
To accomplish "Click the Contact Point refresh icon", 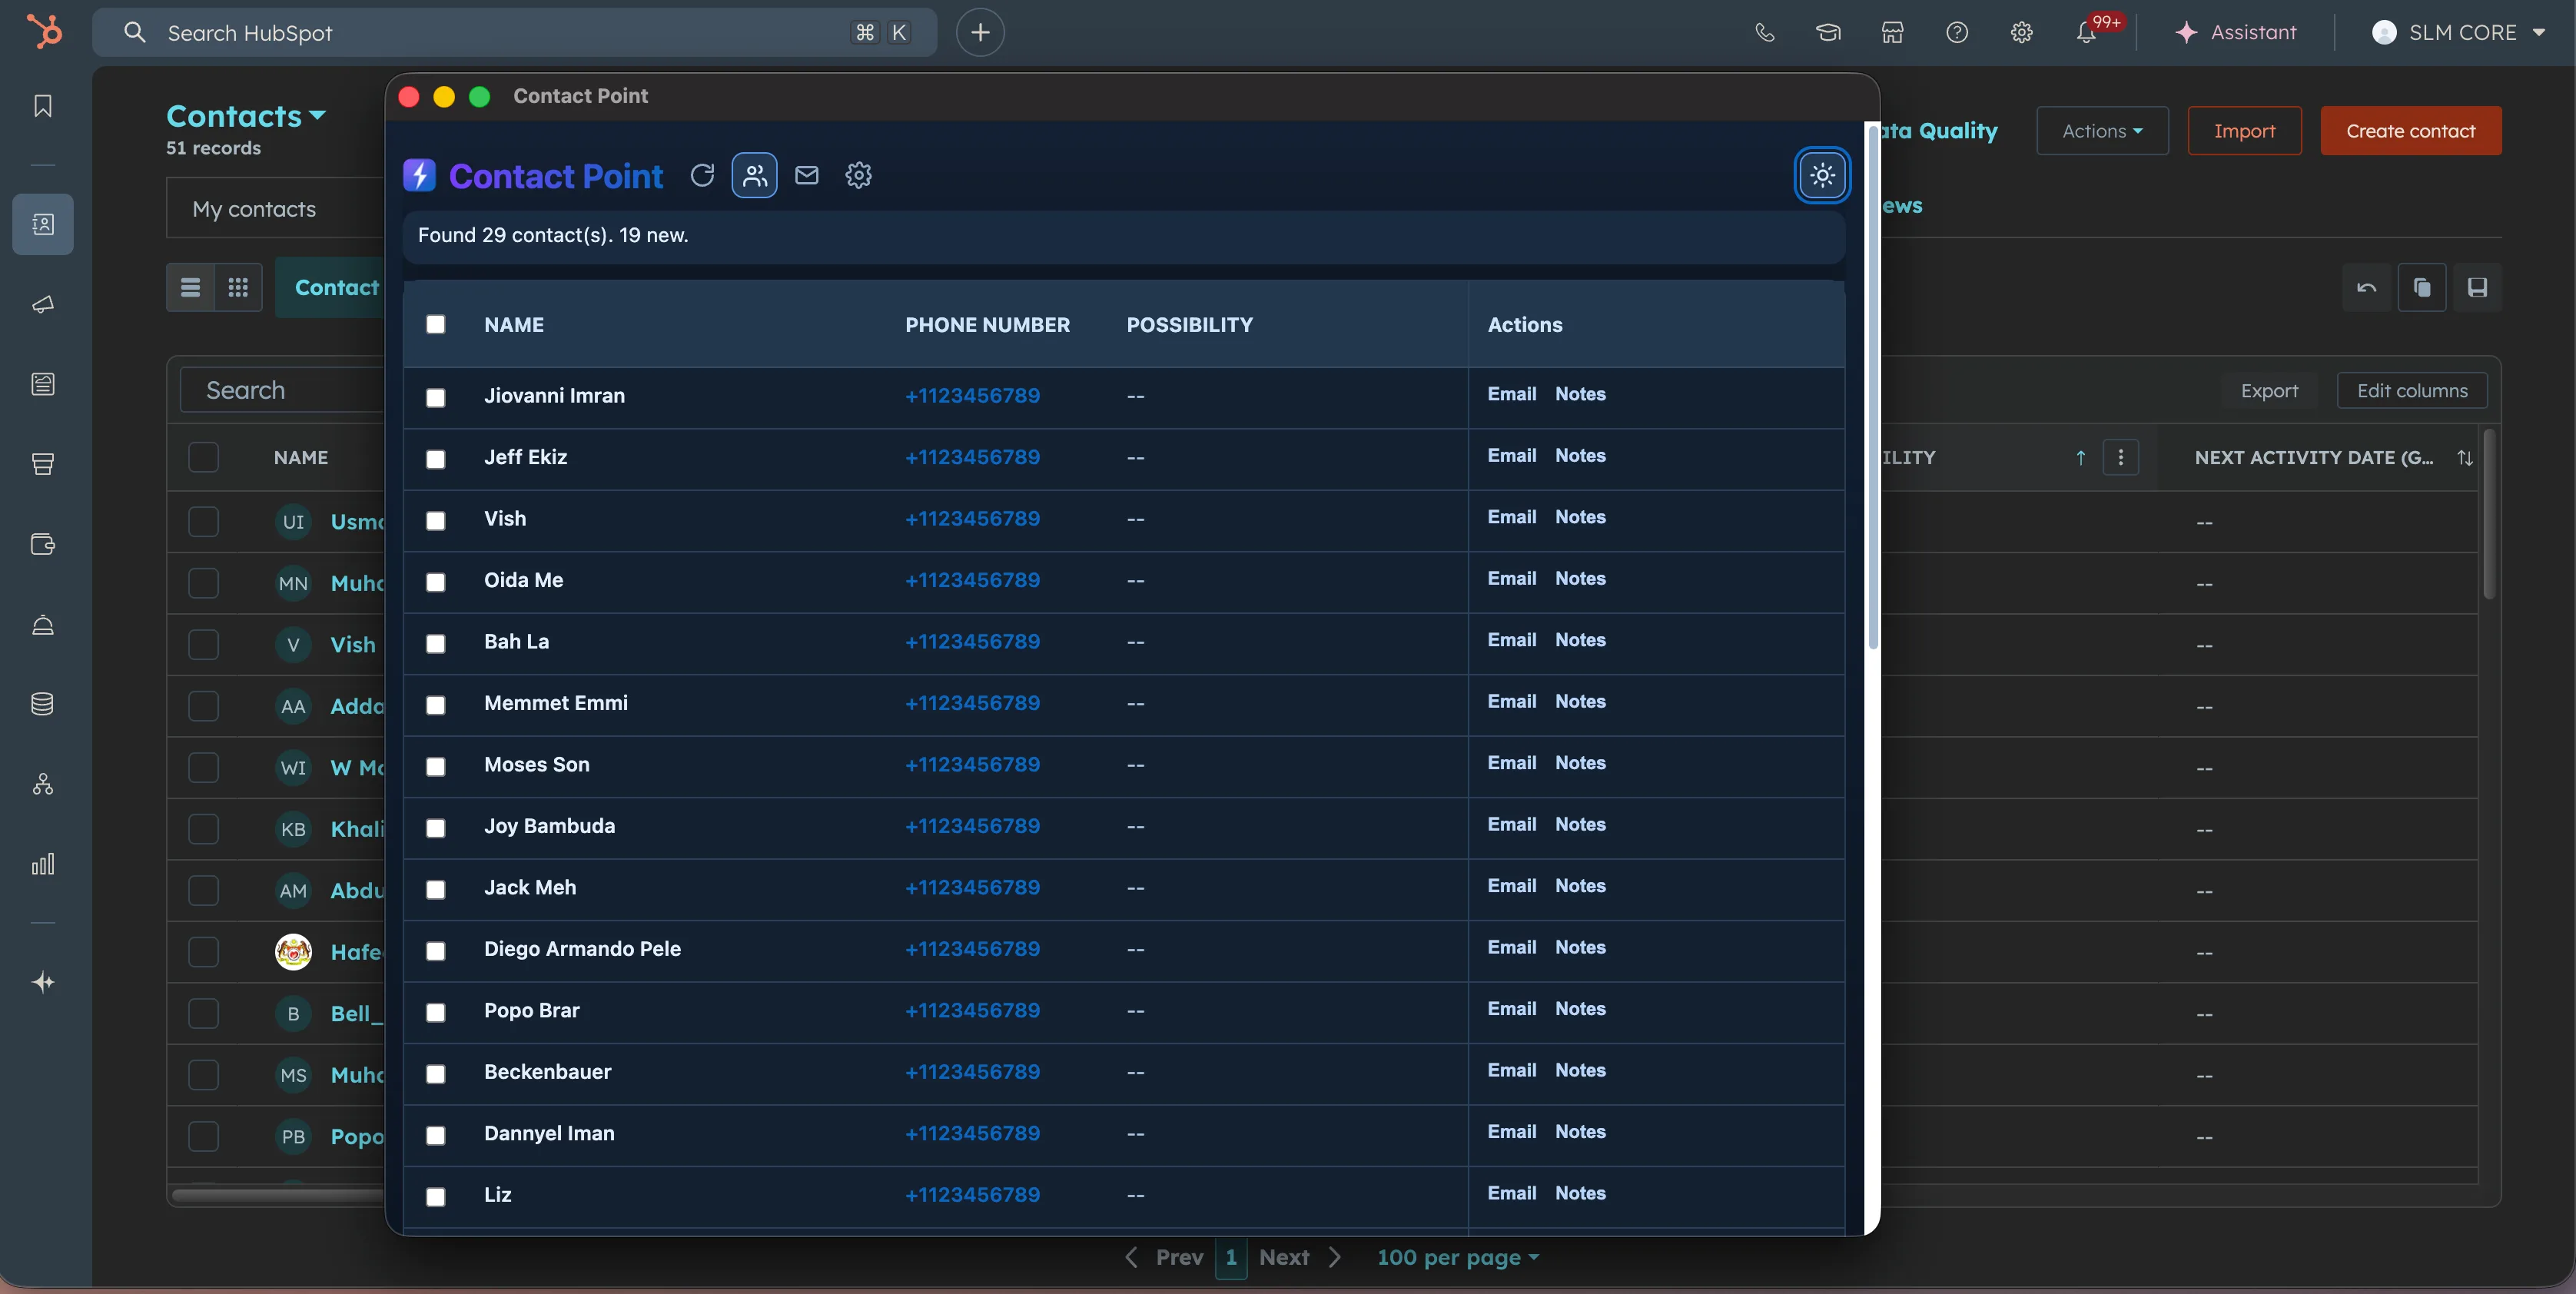I will pos(702,175).
